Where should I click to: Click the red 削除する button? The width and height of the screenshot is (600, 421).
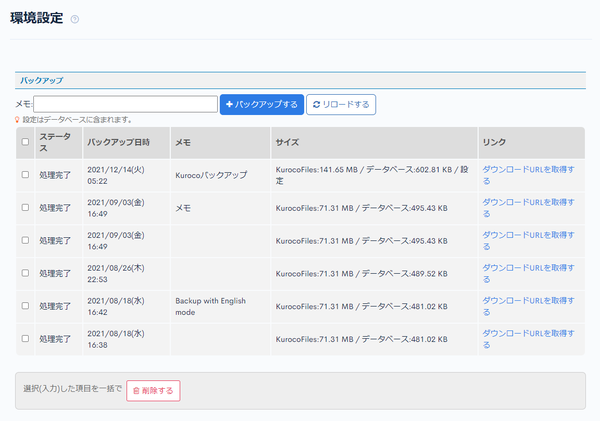153,391
